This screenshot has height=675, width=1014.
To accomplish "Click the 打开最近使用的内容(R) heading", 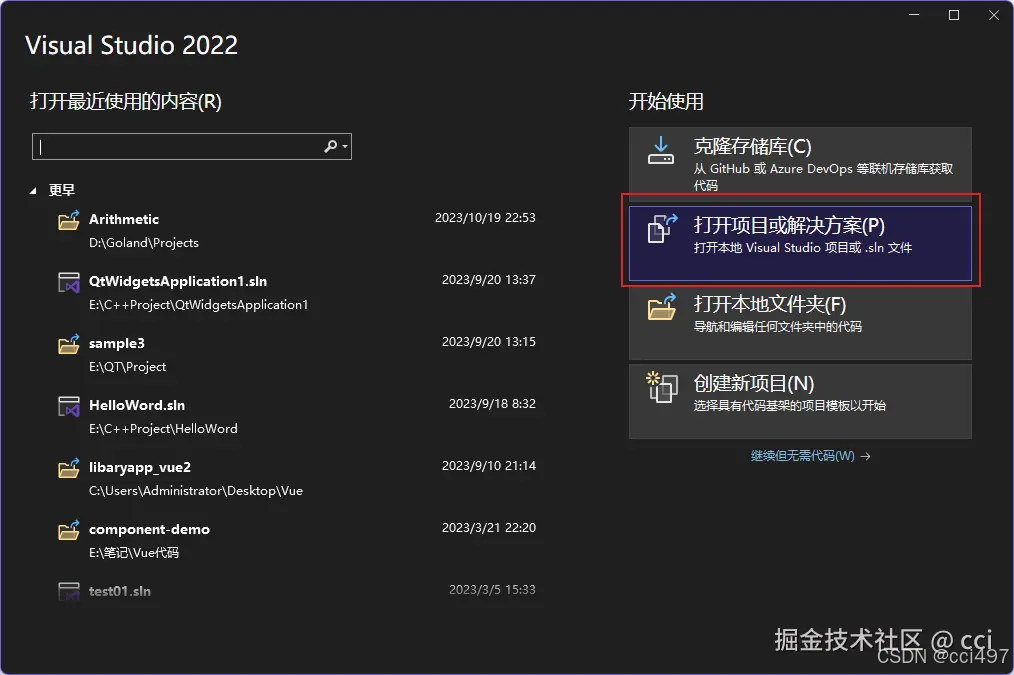I will pos(125,102).
